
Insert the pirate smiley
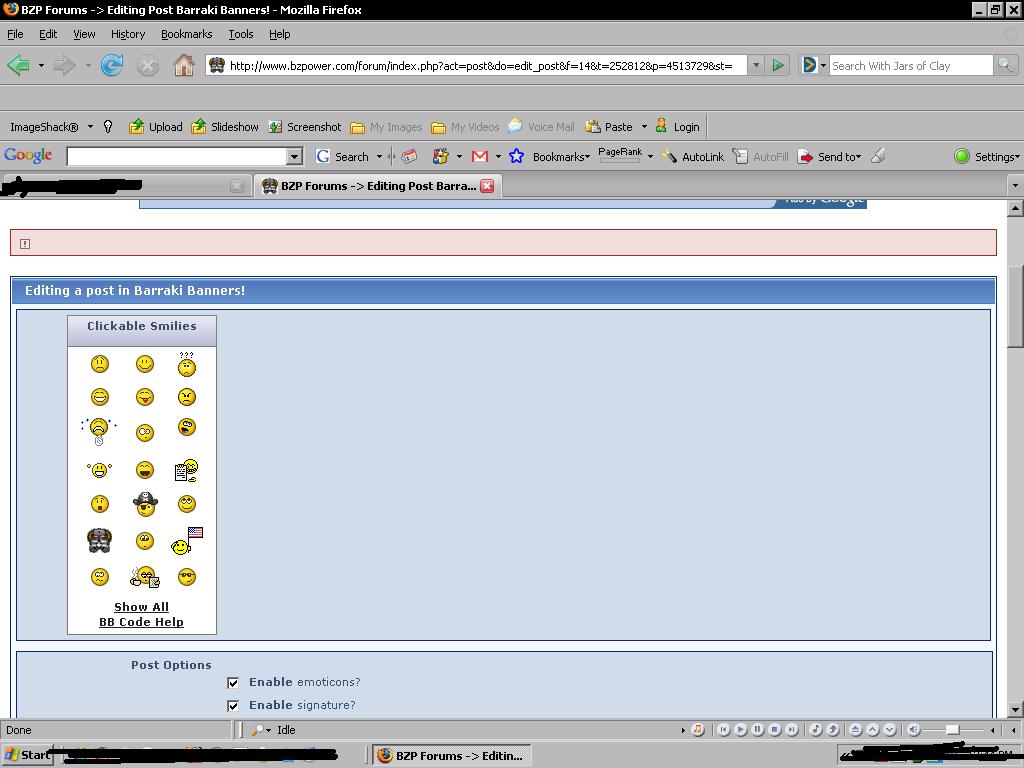(145, 504)
